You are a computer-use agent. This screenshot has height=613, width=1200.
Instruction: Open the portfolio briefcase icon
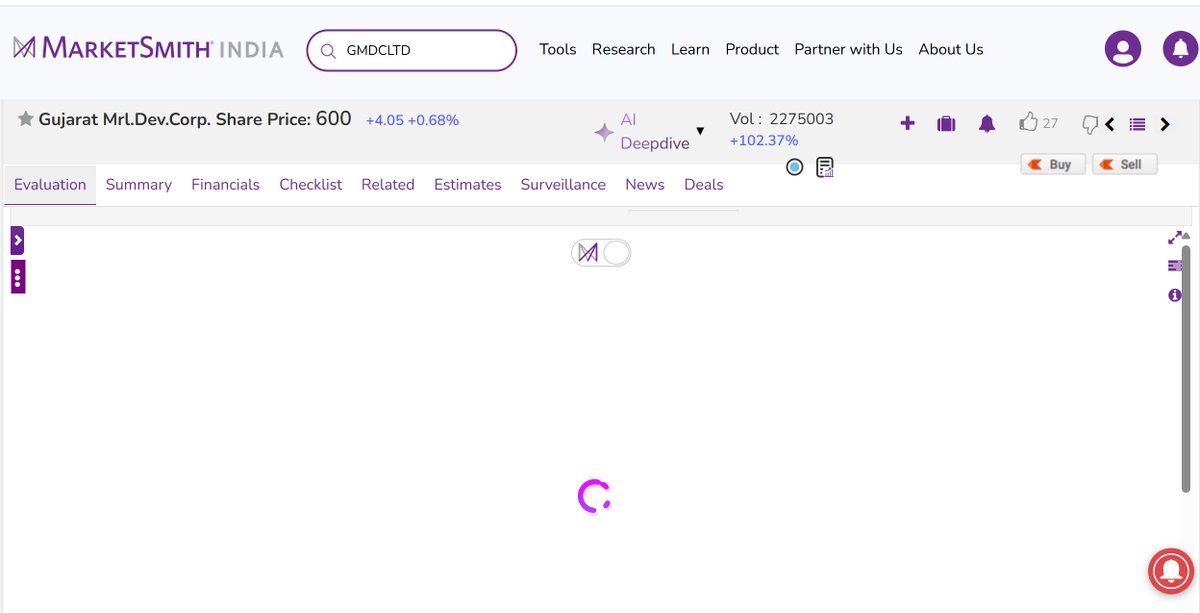[x=946, y=124]
